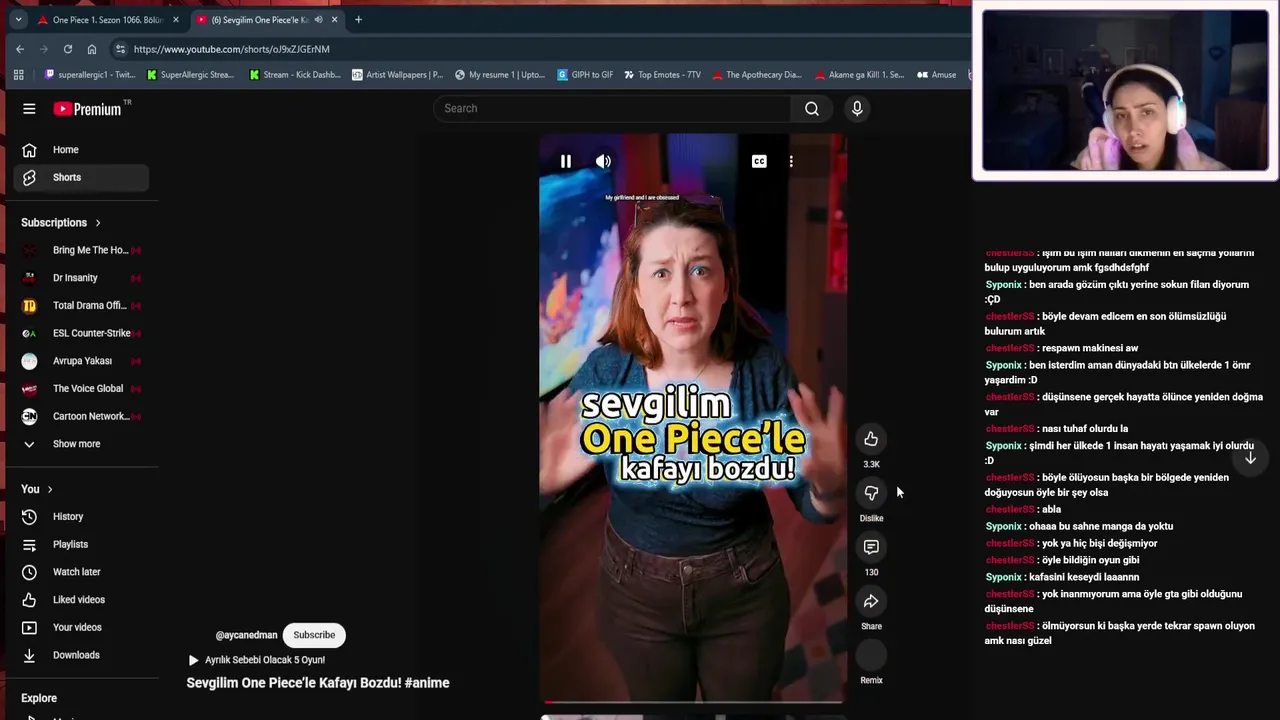The height and width of the screenshot is (720, 1280).
Task: Open Bring Me The Ho... subscription
Action: tap(82, 250)
